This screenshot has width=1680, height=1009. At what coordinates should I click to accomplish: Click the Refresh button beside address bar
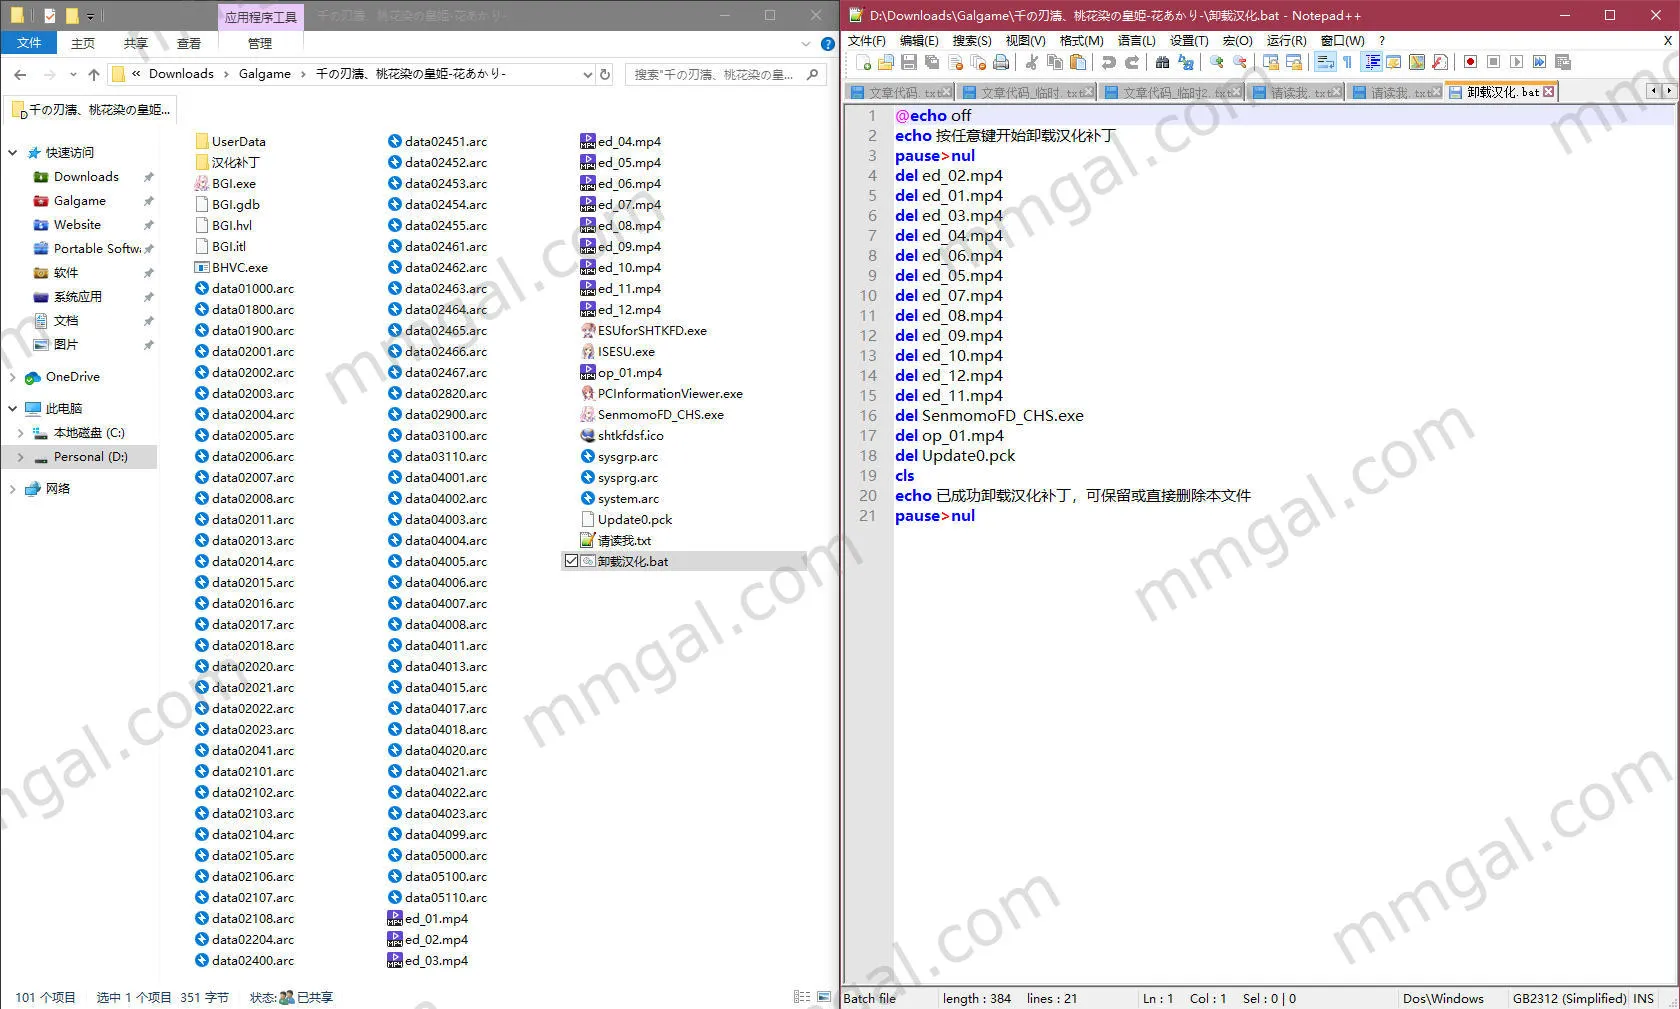[605, 74]
